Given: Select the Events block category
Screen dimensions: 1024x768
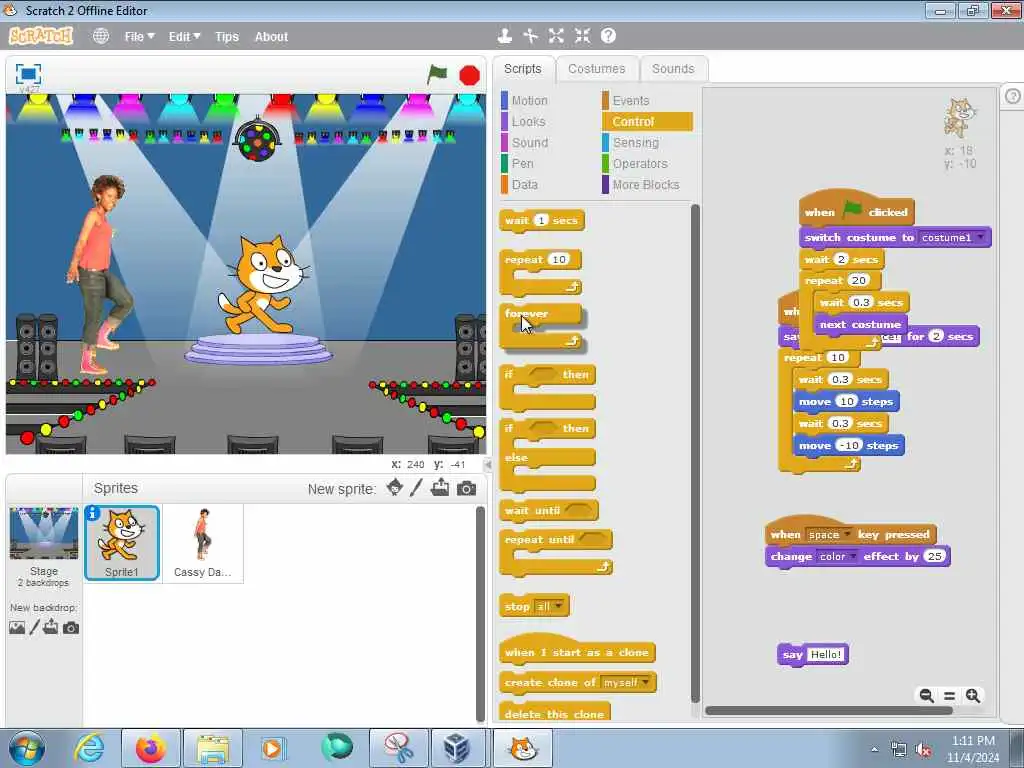Looking at the screenshot, I should 631,101.
